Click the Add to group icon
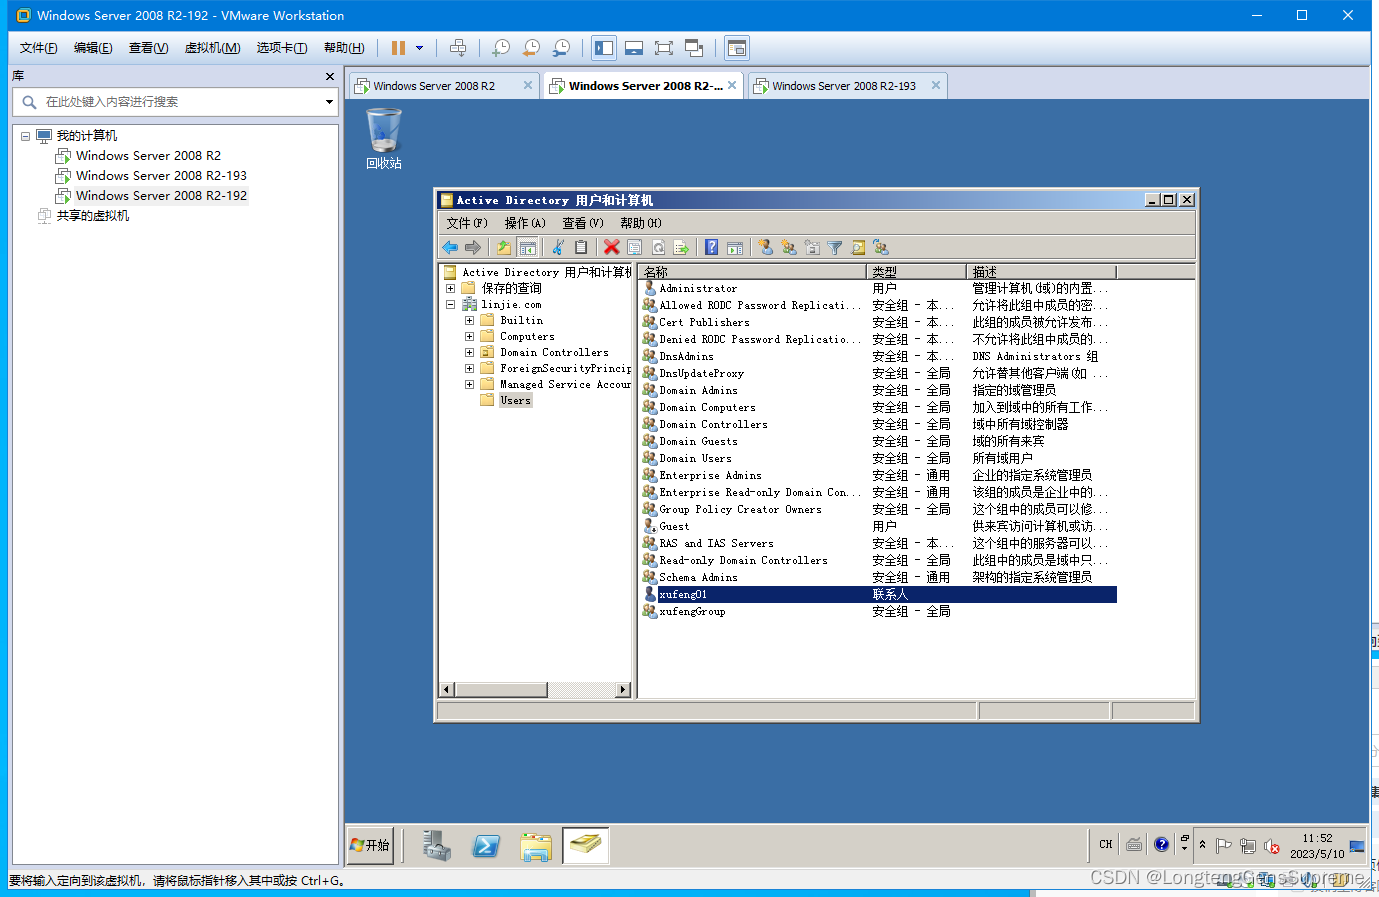The height and width of the screenshot is (897, 1379). [881, 247]
